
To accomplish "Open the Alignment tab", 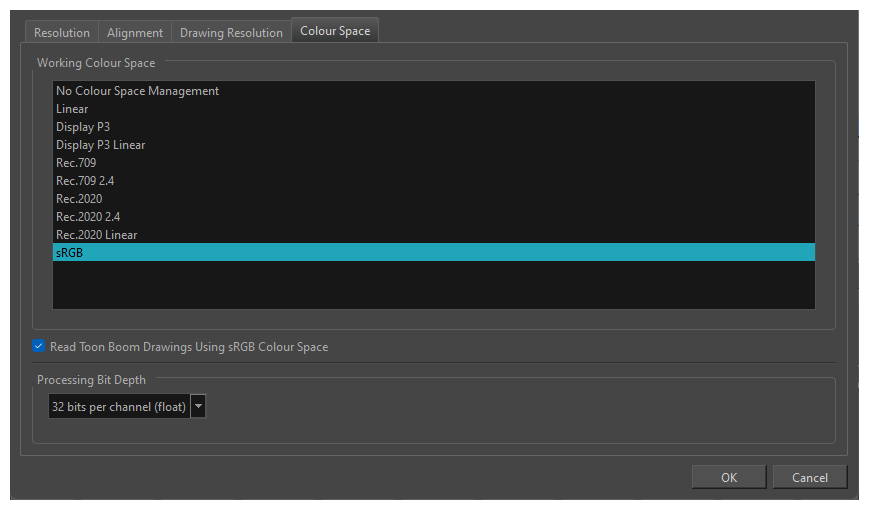I will tap(135, 32).
